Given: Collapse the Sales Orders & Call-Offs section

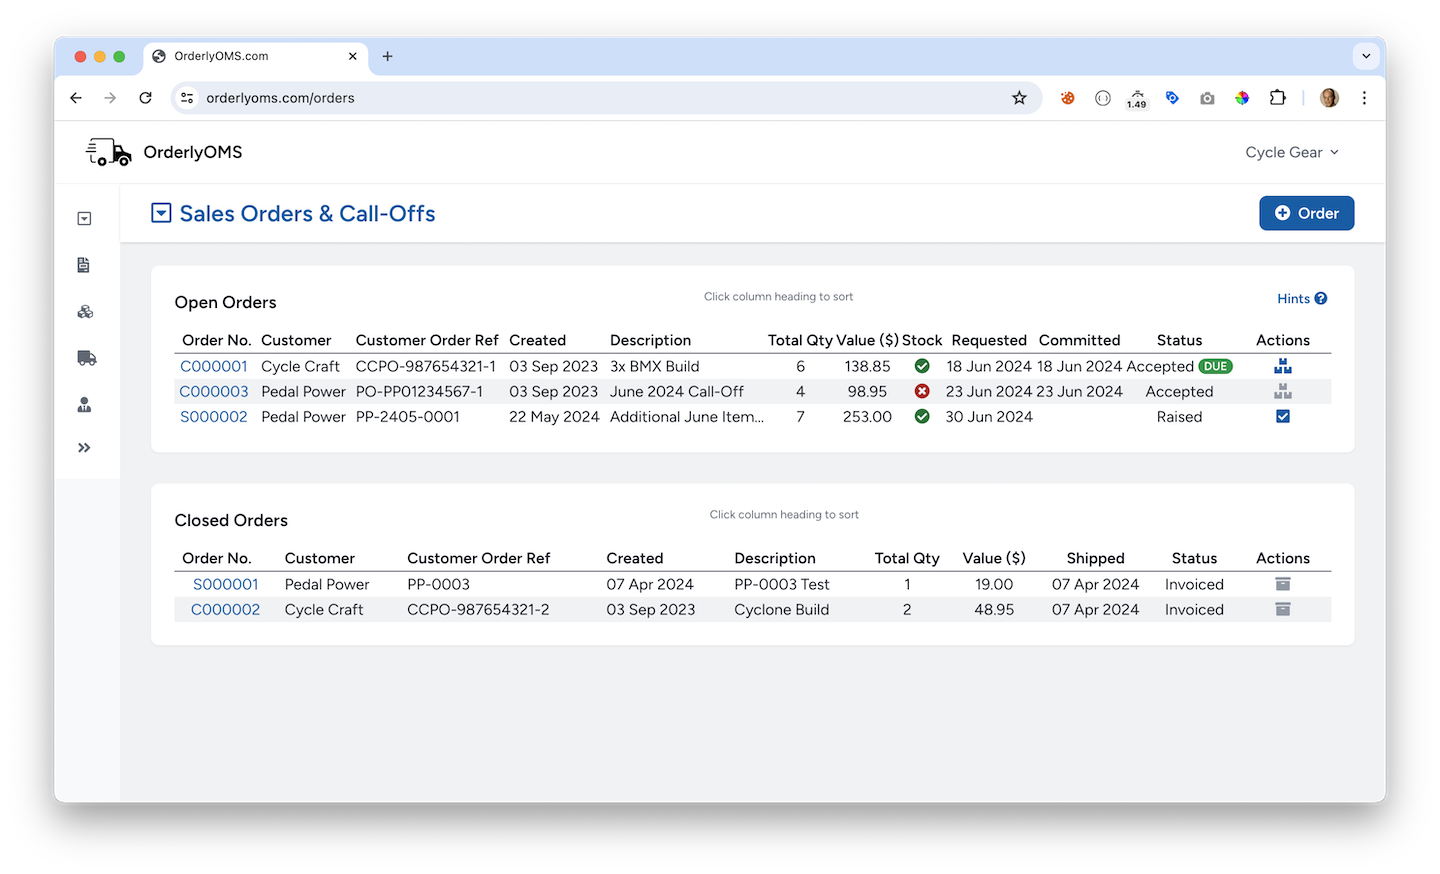Looking at the screenshot, I should click(161, 212).
